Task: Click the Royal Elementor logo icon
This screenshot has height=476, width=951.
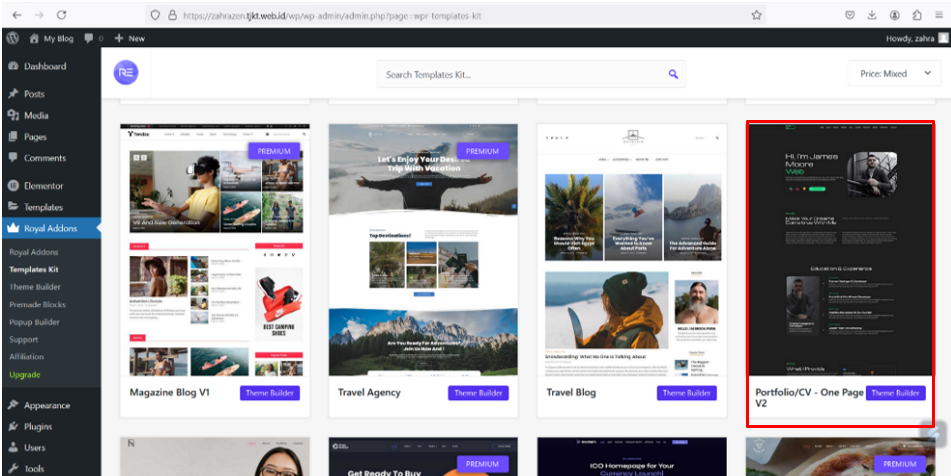Action: pos(127,74)
